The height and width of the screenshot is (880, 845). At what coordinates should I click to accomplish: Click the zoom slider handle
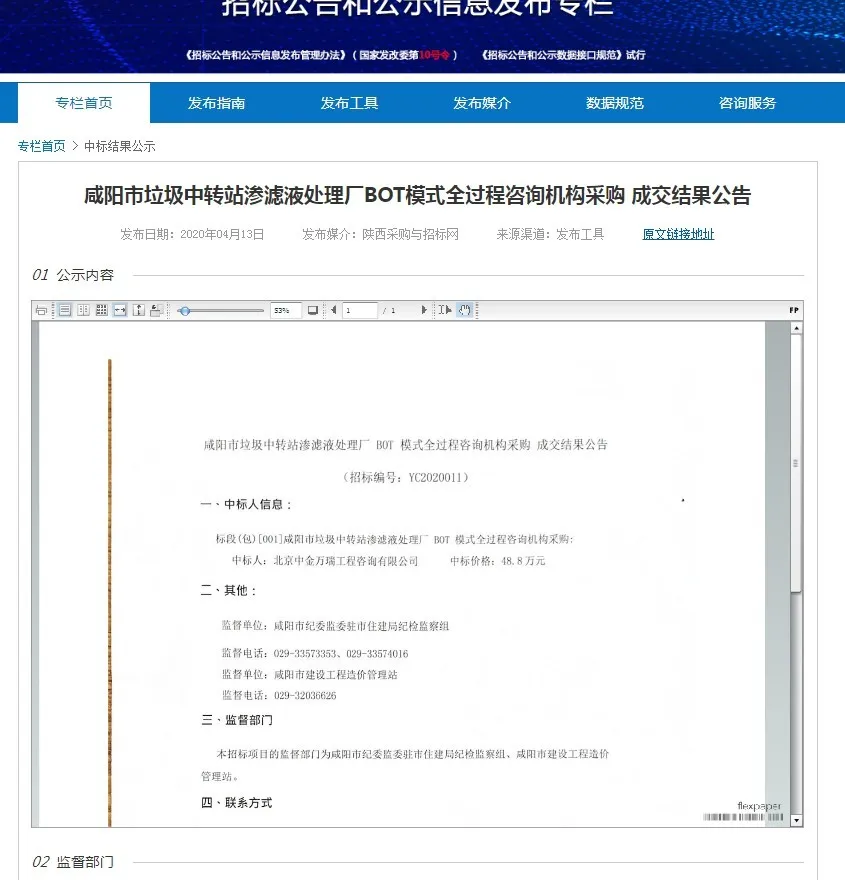pos(185,311)
